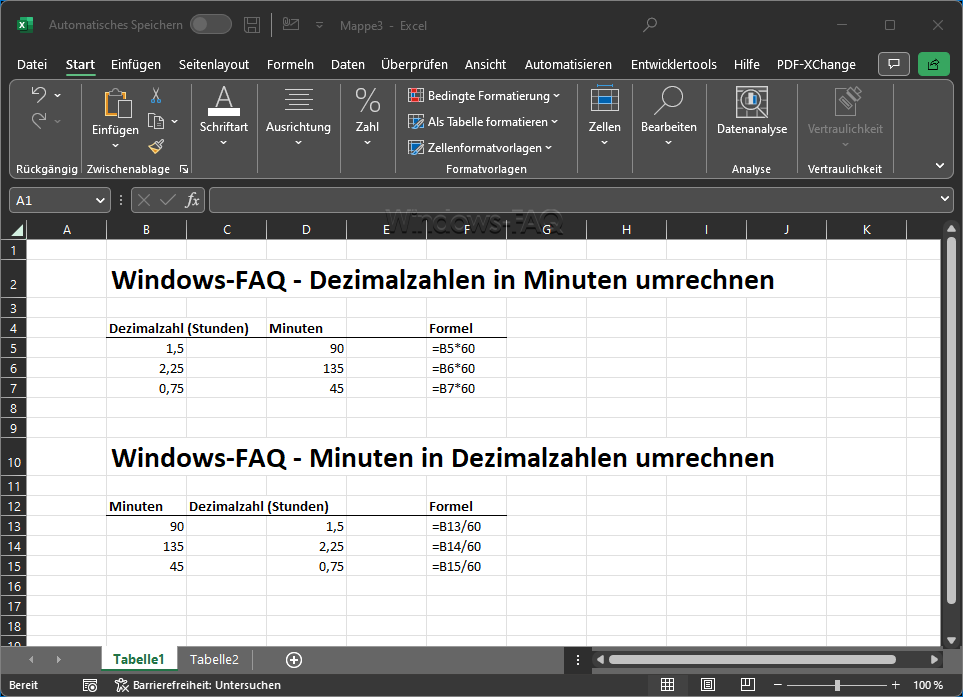Add a new sheet with plus icon

[x=294, y=660]
